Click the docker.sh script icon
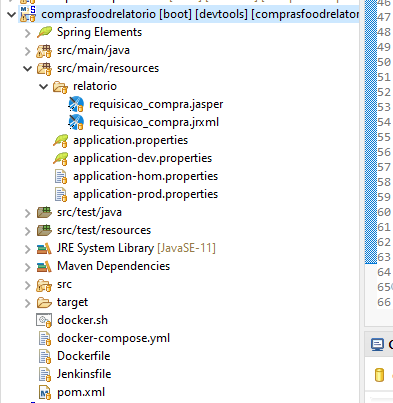This screenshot has height=403, width=393. pos(44,320)
